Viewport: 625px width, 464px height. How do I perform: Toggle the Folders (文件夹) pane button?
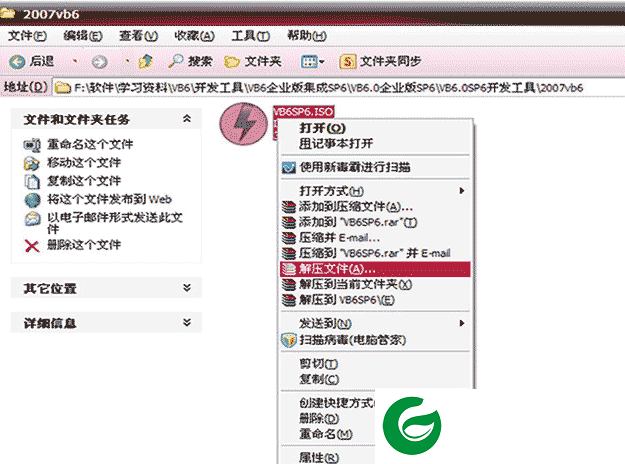coord(252,61)
